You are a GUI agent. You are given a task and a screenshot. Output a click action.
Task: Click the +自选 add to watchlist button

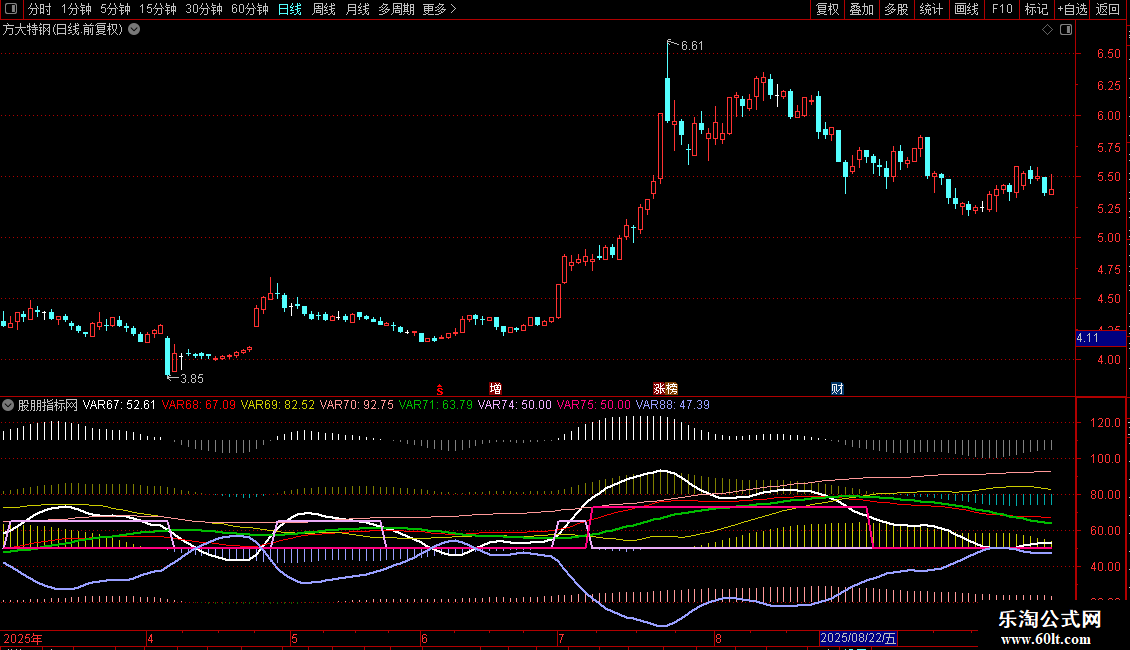coord(1071,9)
